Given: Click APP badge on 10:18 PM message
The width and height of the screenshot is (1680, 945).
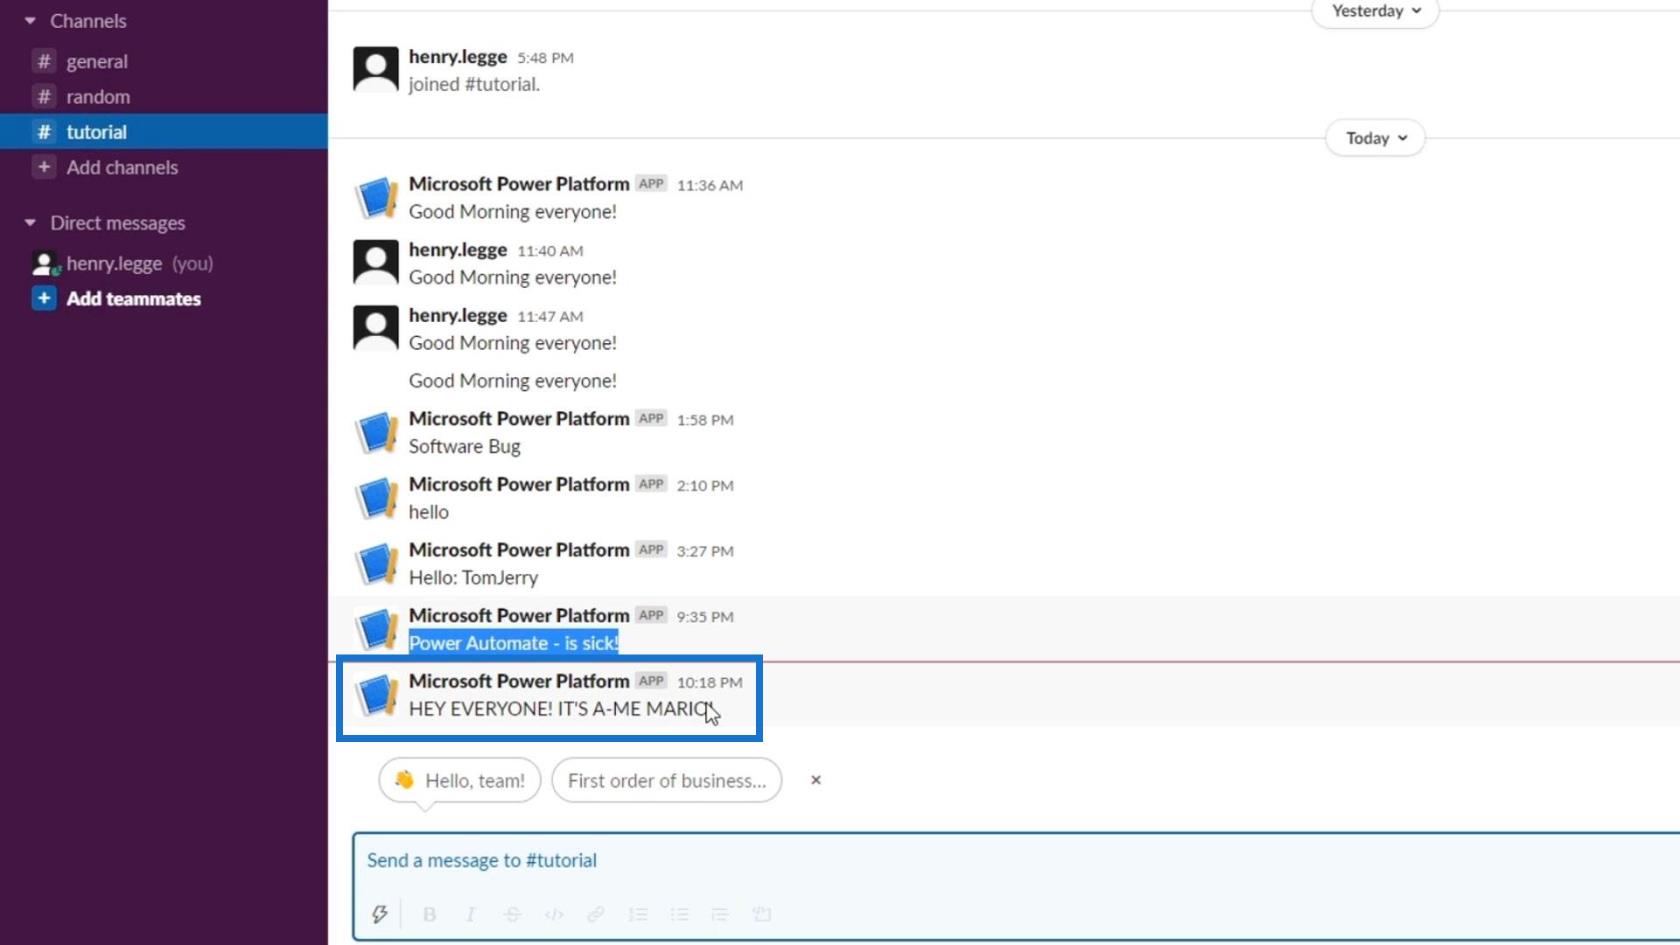Looking at the screenshot, I should coord(651,681).
